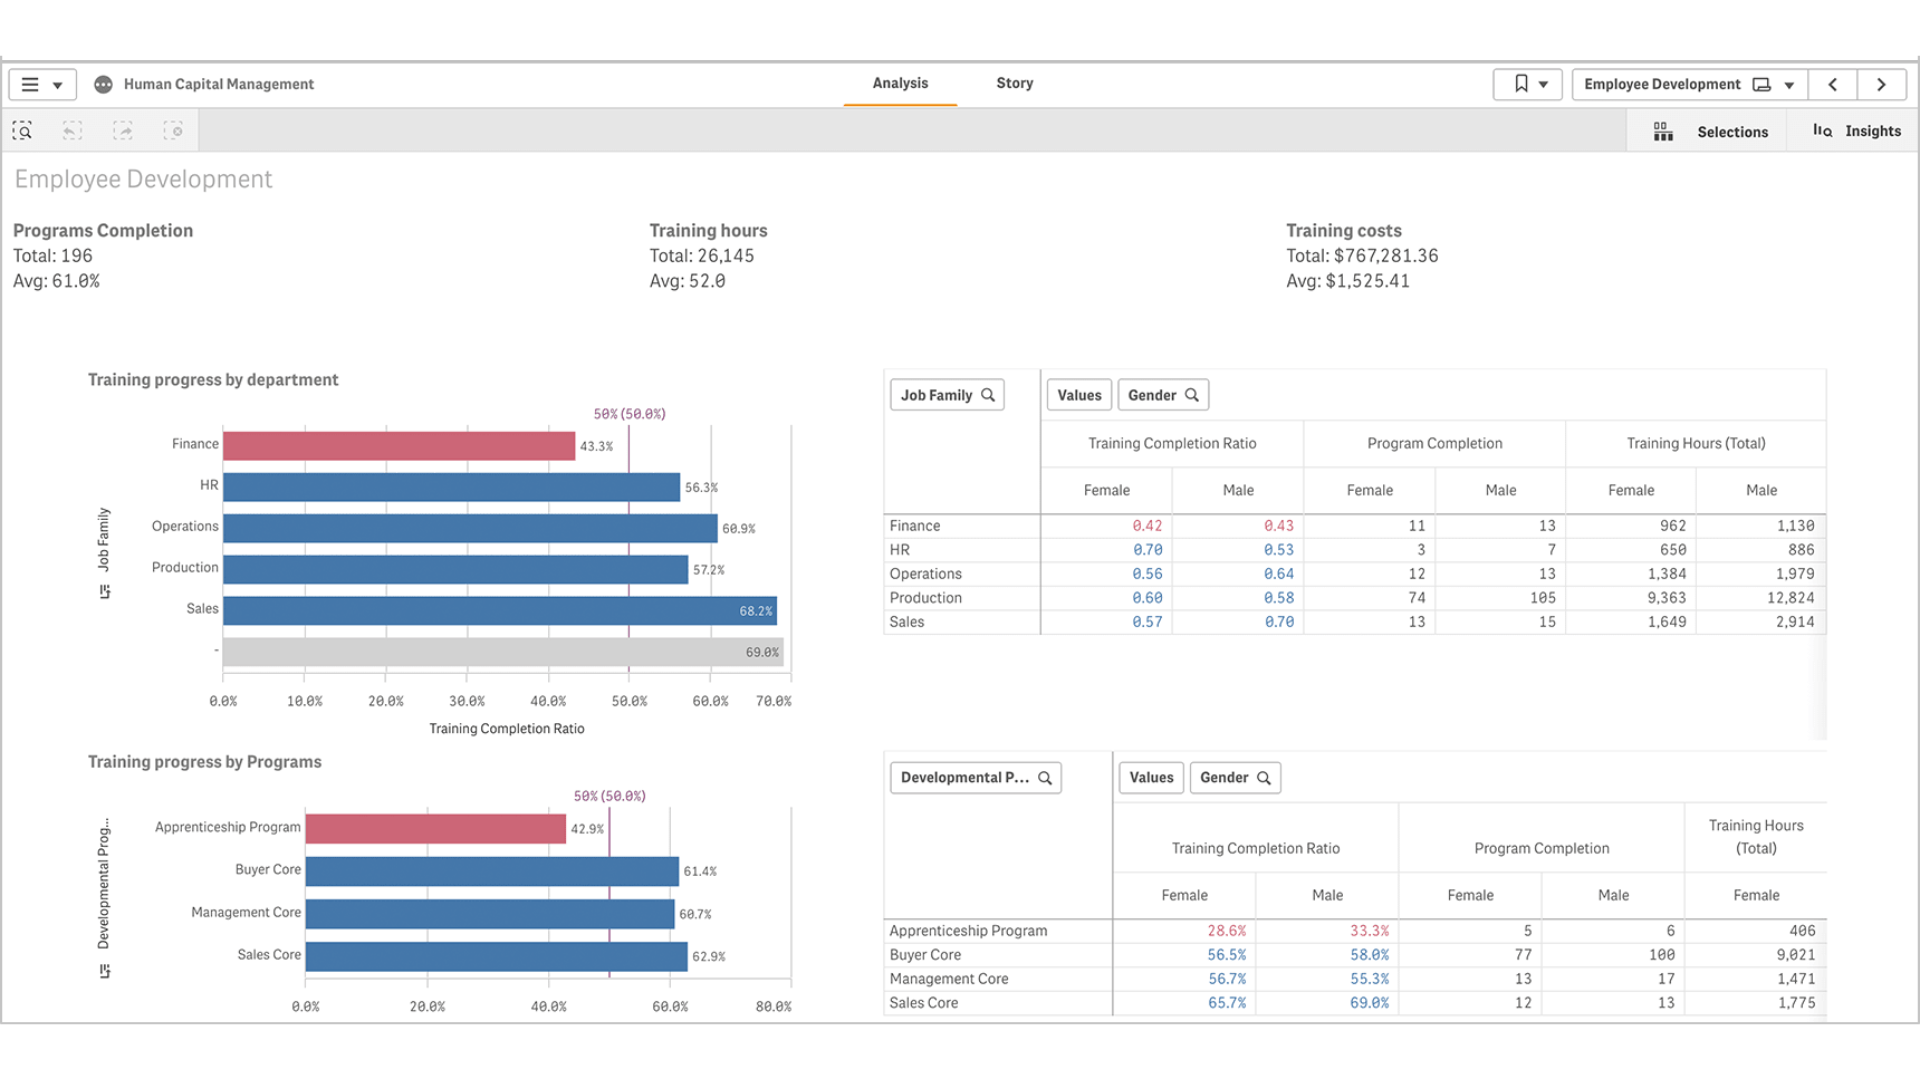Open the Selections tool
Screen dimensions: 1920x1080
coord(1712,132)
